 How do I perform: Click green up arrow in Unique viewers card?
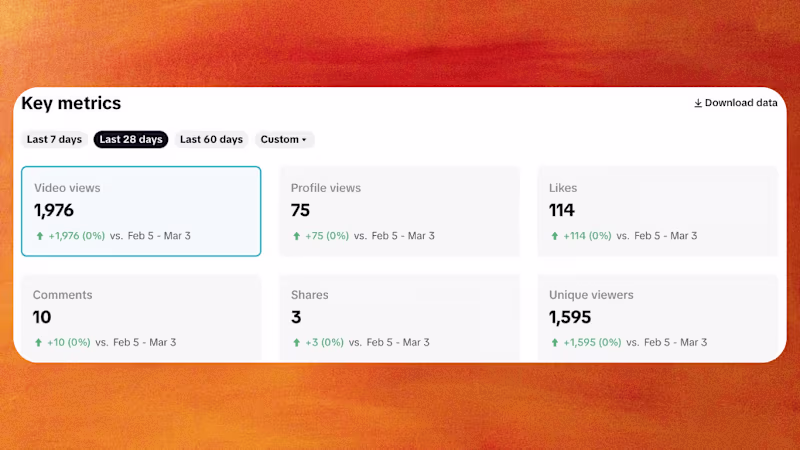tap(554, 342)
